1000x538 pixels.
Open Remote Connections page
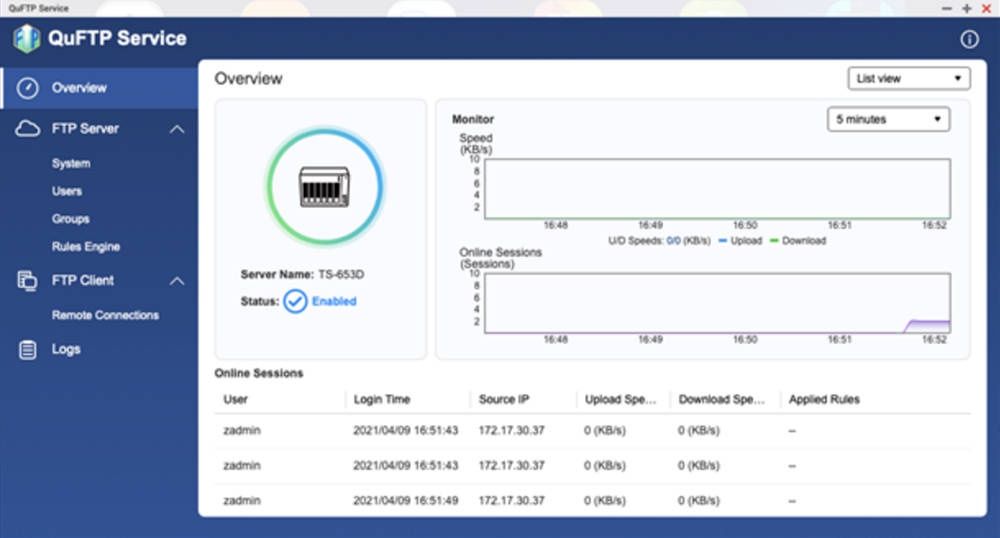click(x=105, y=315)
